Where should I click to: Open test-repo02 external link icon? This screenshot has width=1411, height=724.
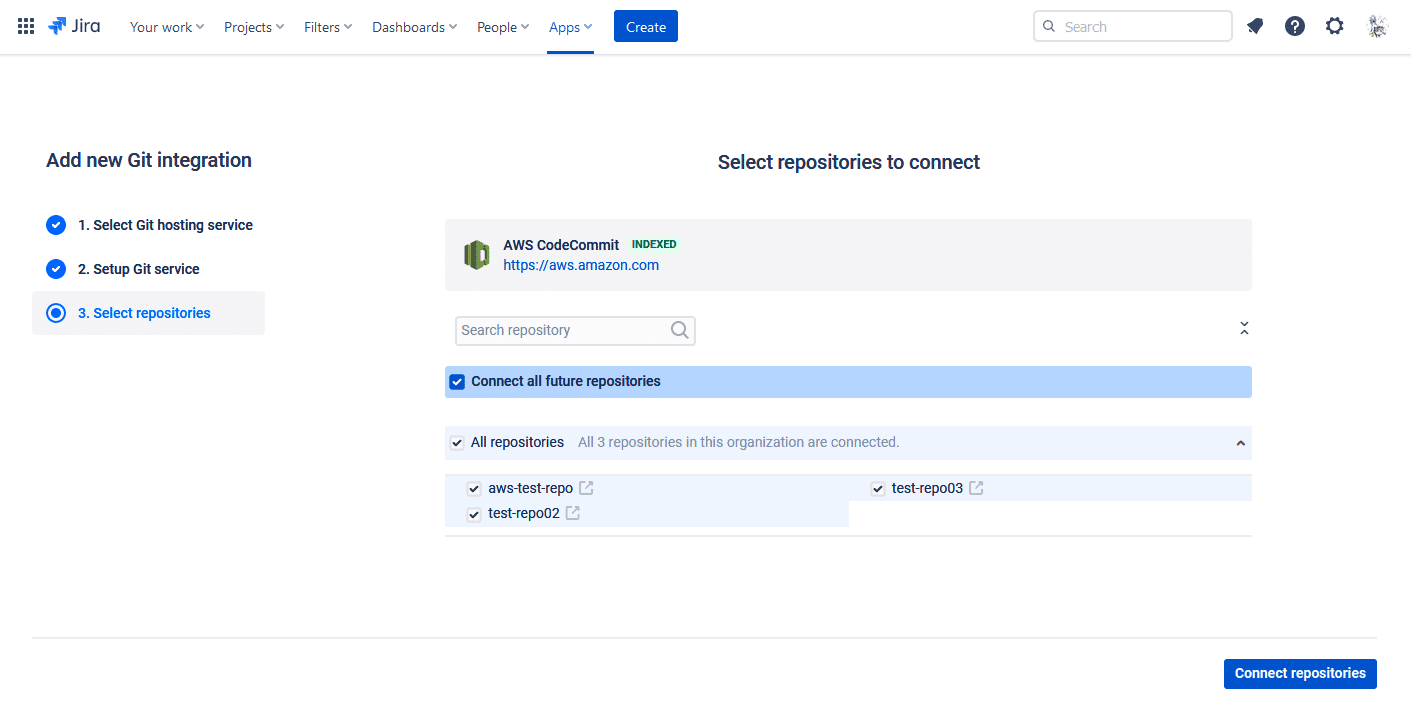573,513
